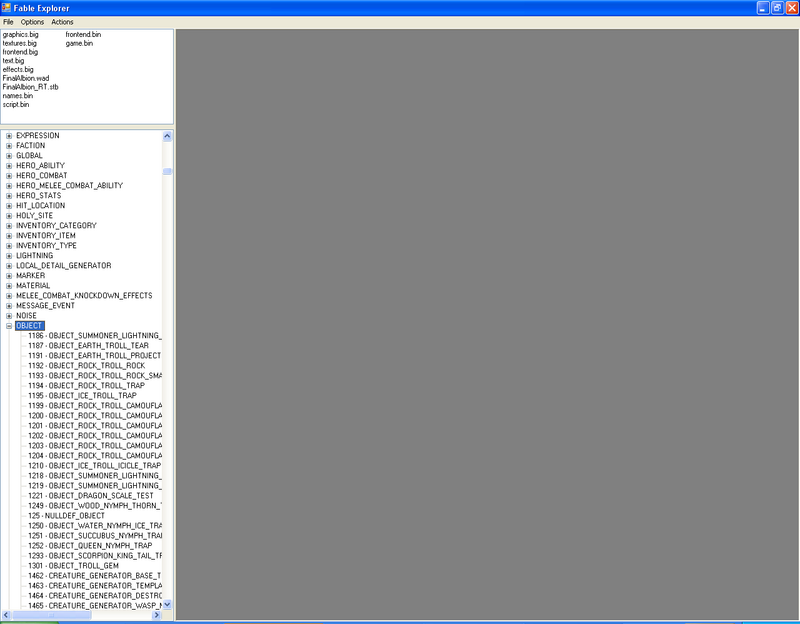Screen dimensions: 800x624
Task: Select effects.big in the file list
Action: [18, 69]
